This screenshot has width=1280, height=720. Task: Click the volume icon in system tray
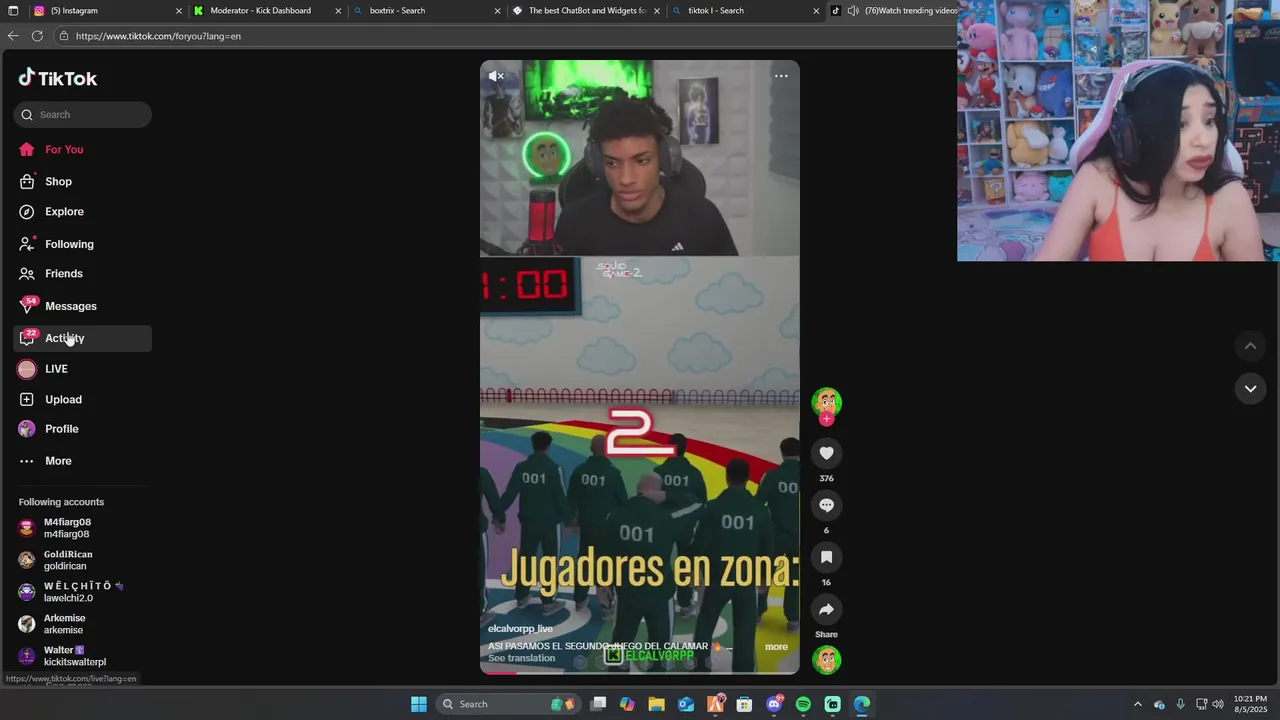1218,704
